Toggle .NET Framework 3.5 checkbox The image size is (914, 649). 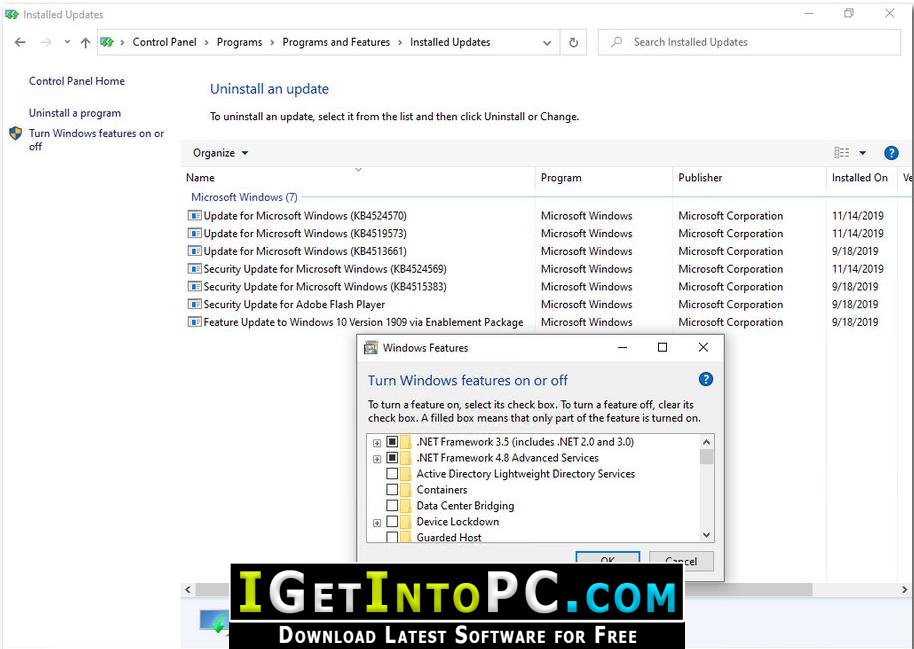coord(392,442)
